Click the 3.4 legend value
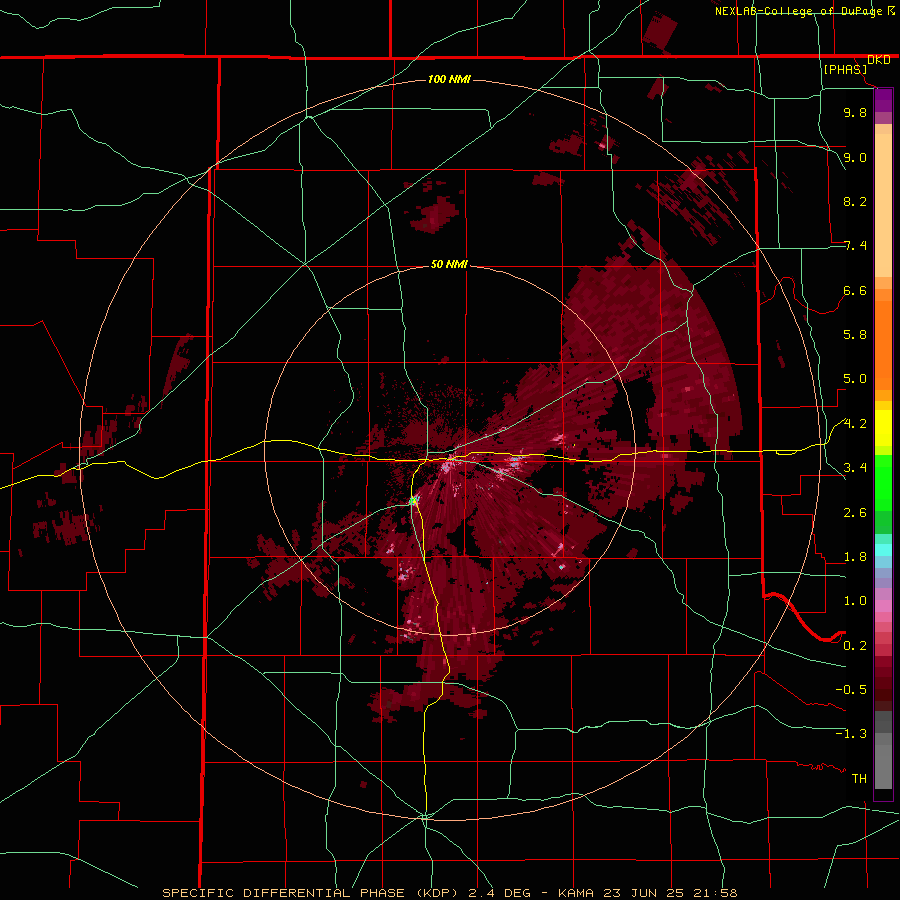Viewport: 900px width, 900px height. click(x=855, y=468)
